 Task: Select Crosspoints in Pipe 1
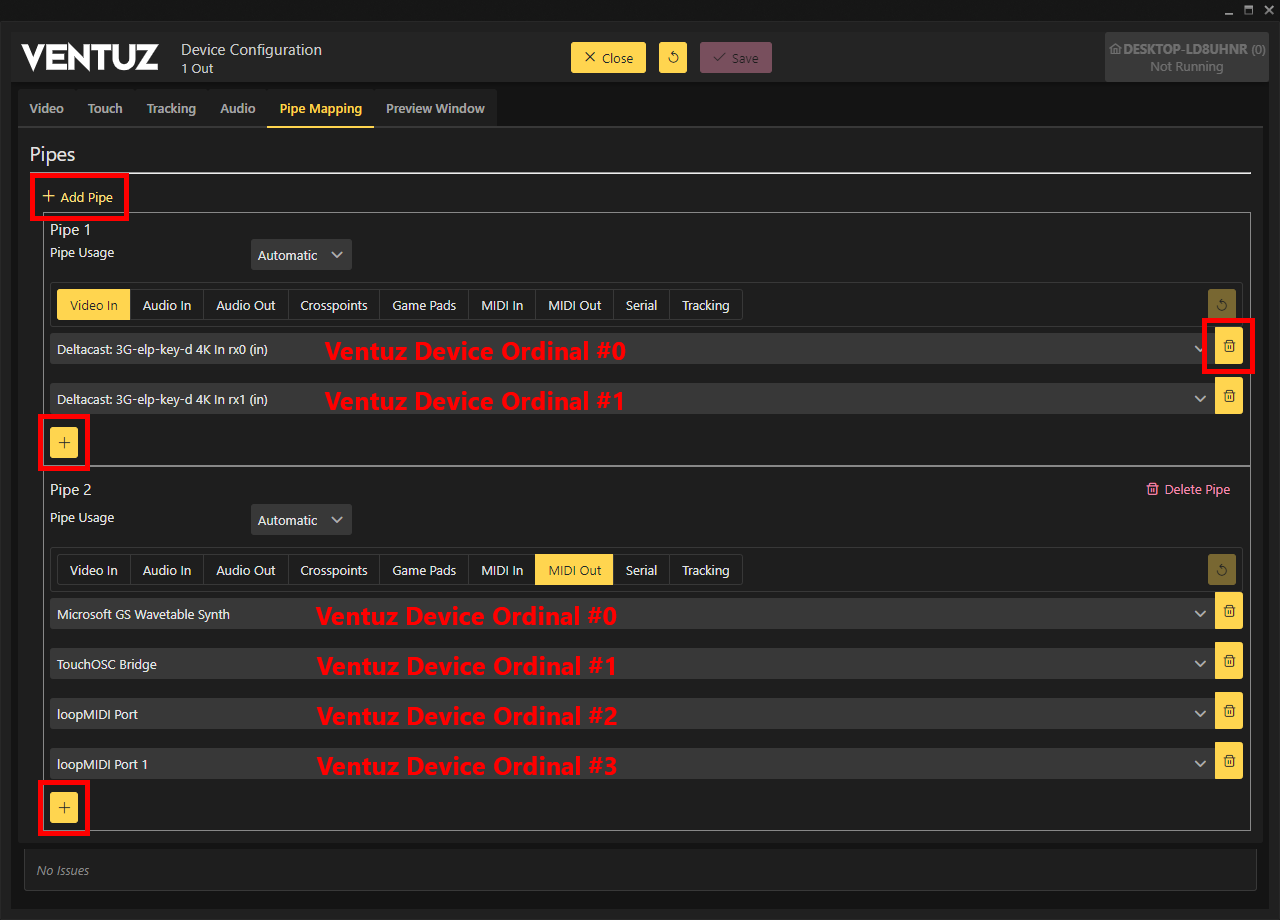click(x=334, y=306)
